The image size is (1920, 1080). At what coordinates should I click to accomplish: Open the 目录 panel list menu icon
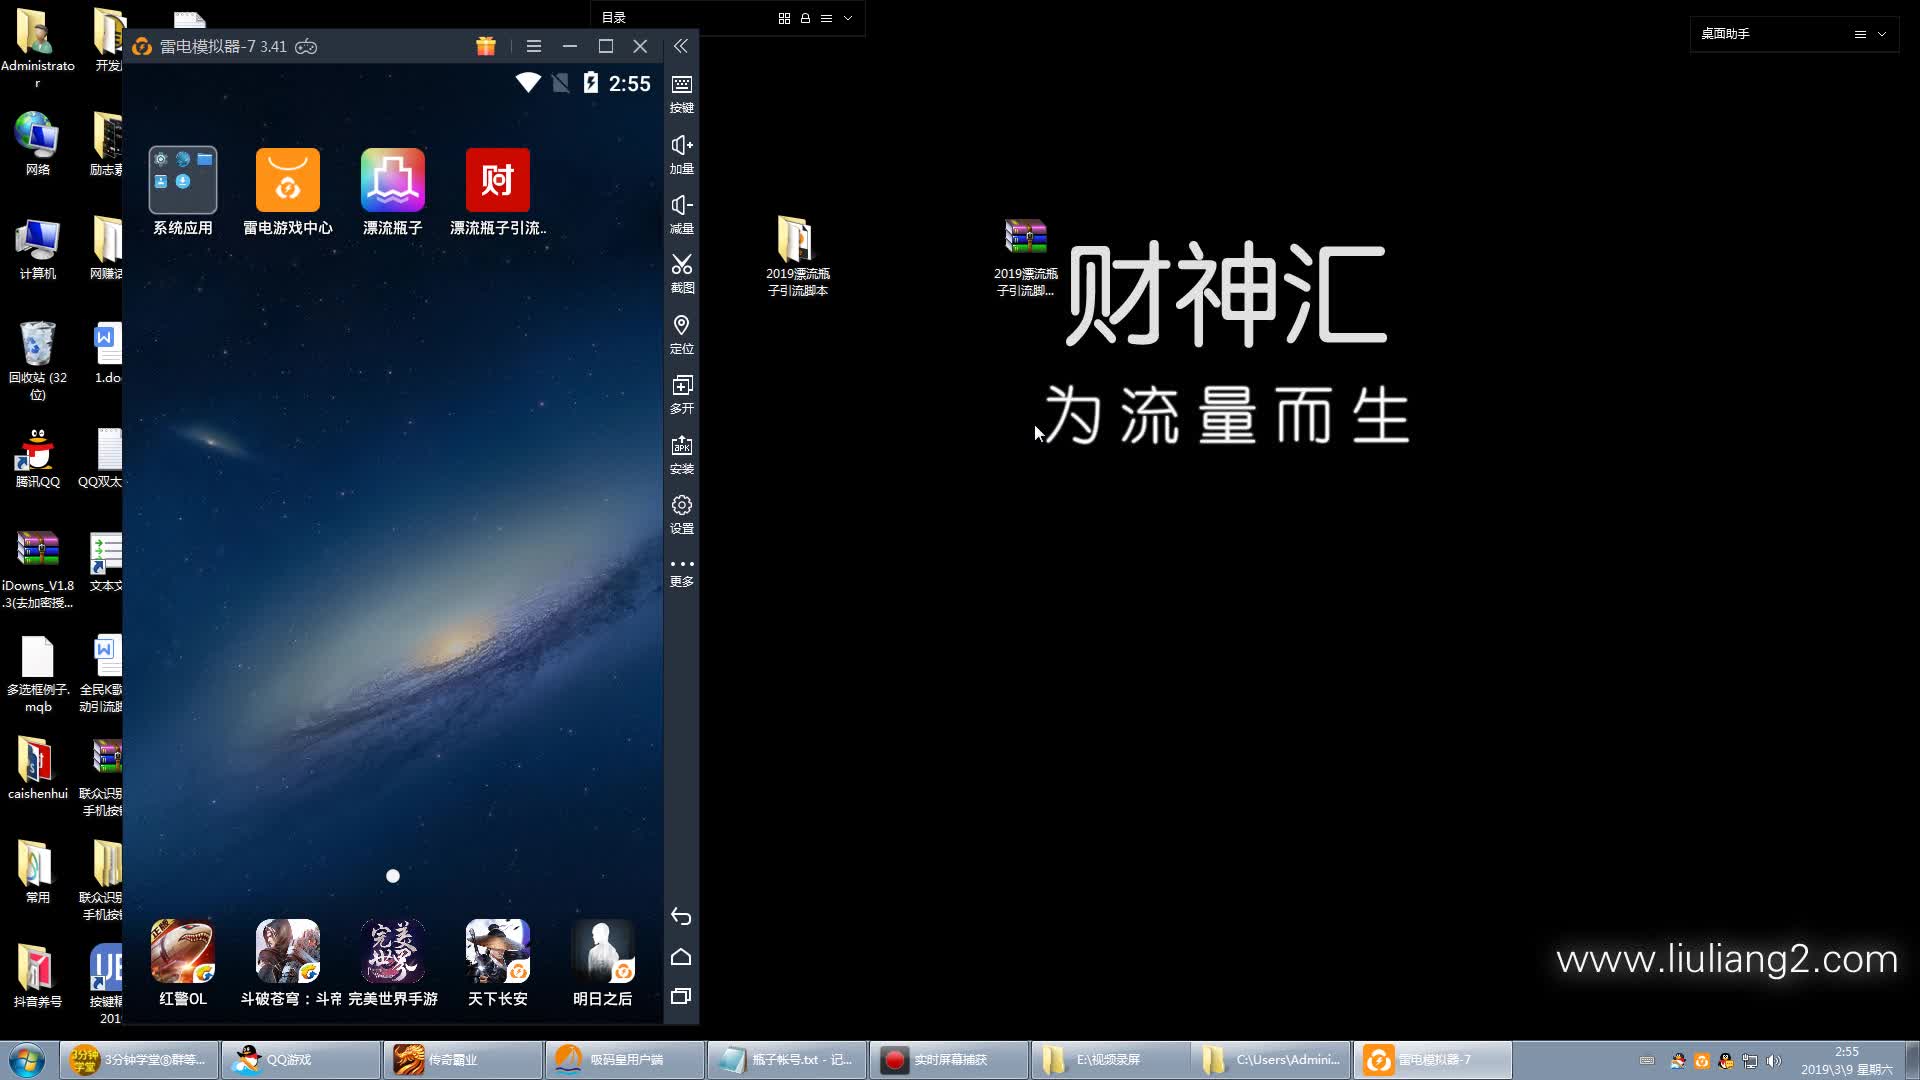pos(826,18)
